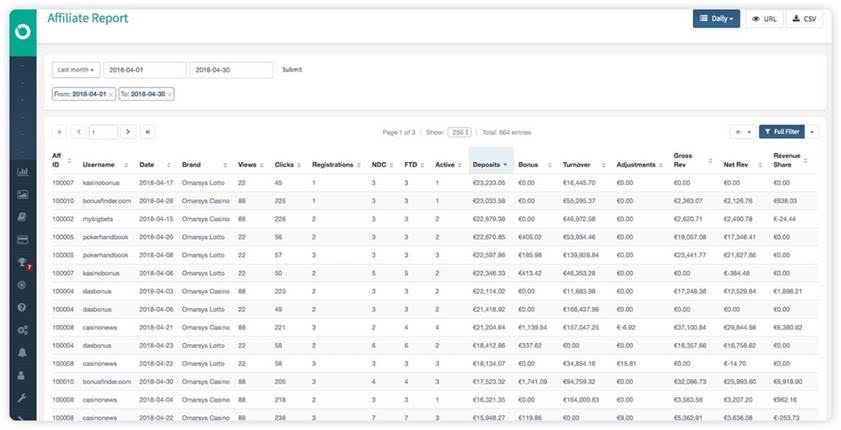Change the Show 250 entries selector
This screenshot has height=430, width=841.
tap(459, 132)
